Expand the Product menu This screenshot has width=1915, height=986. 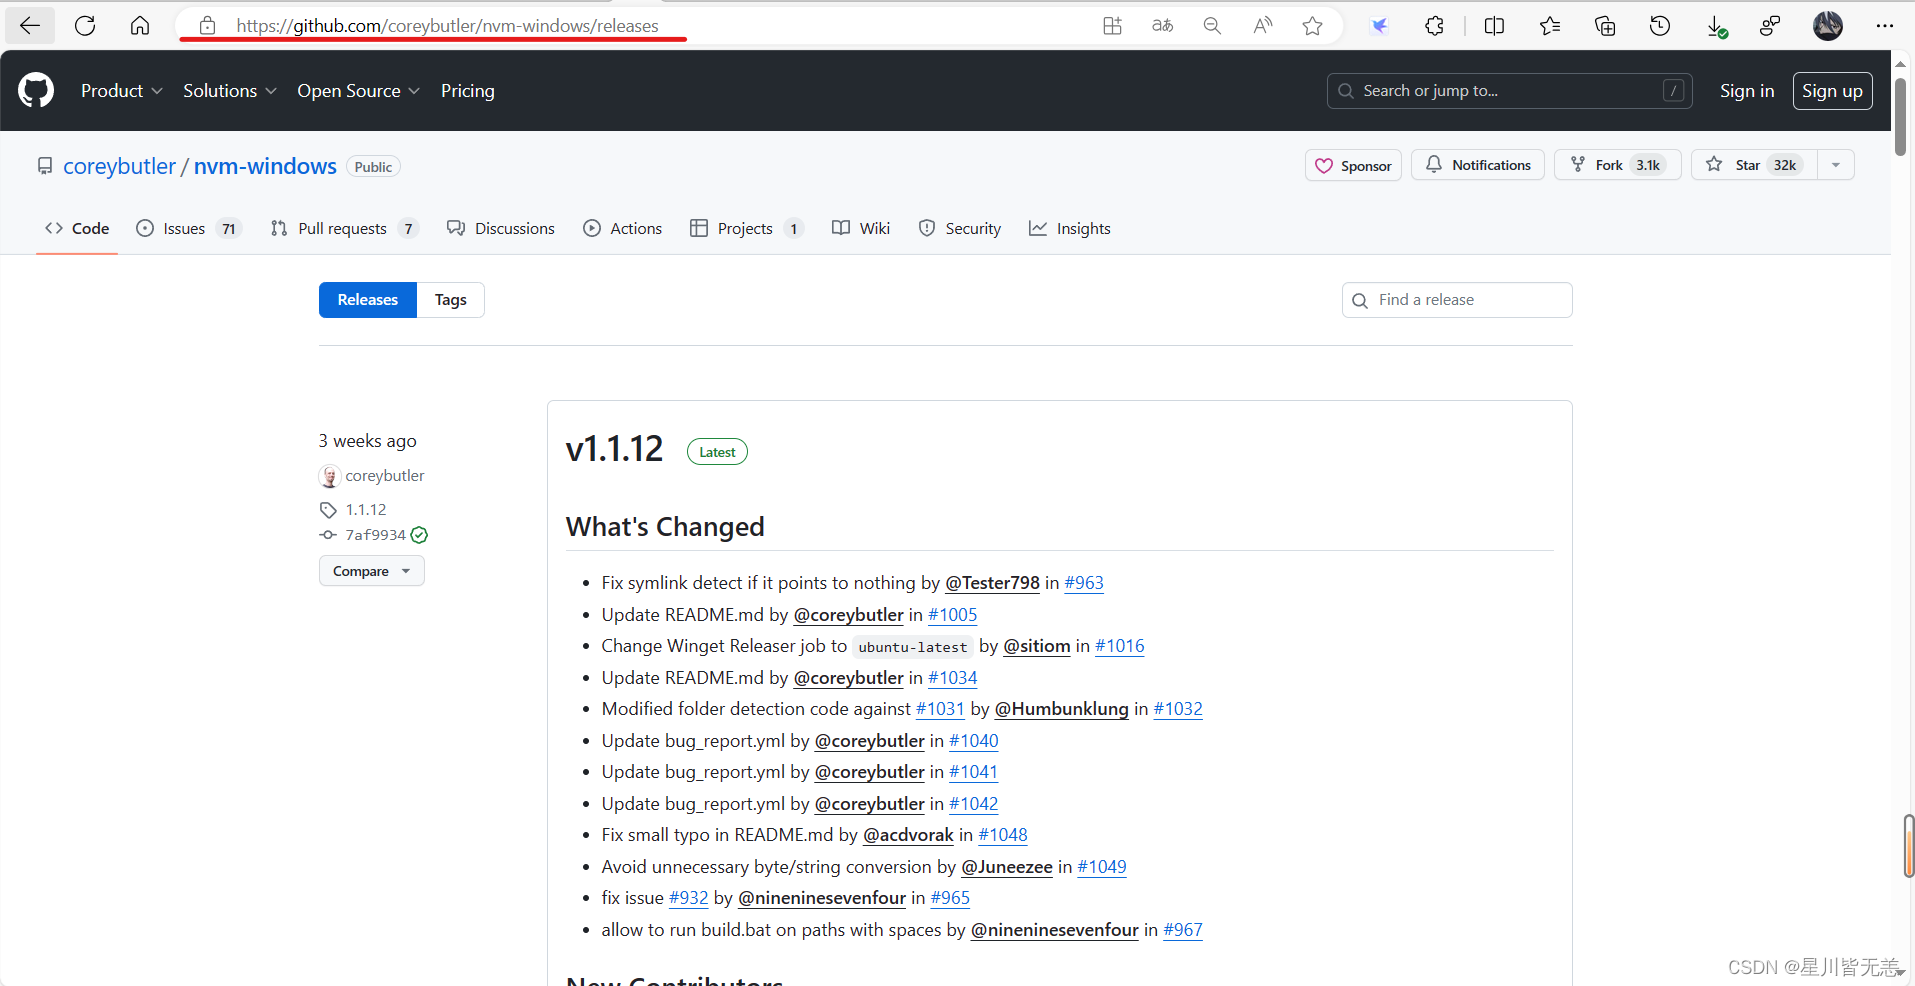point(121,90)
